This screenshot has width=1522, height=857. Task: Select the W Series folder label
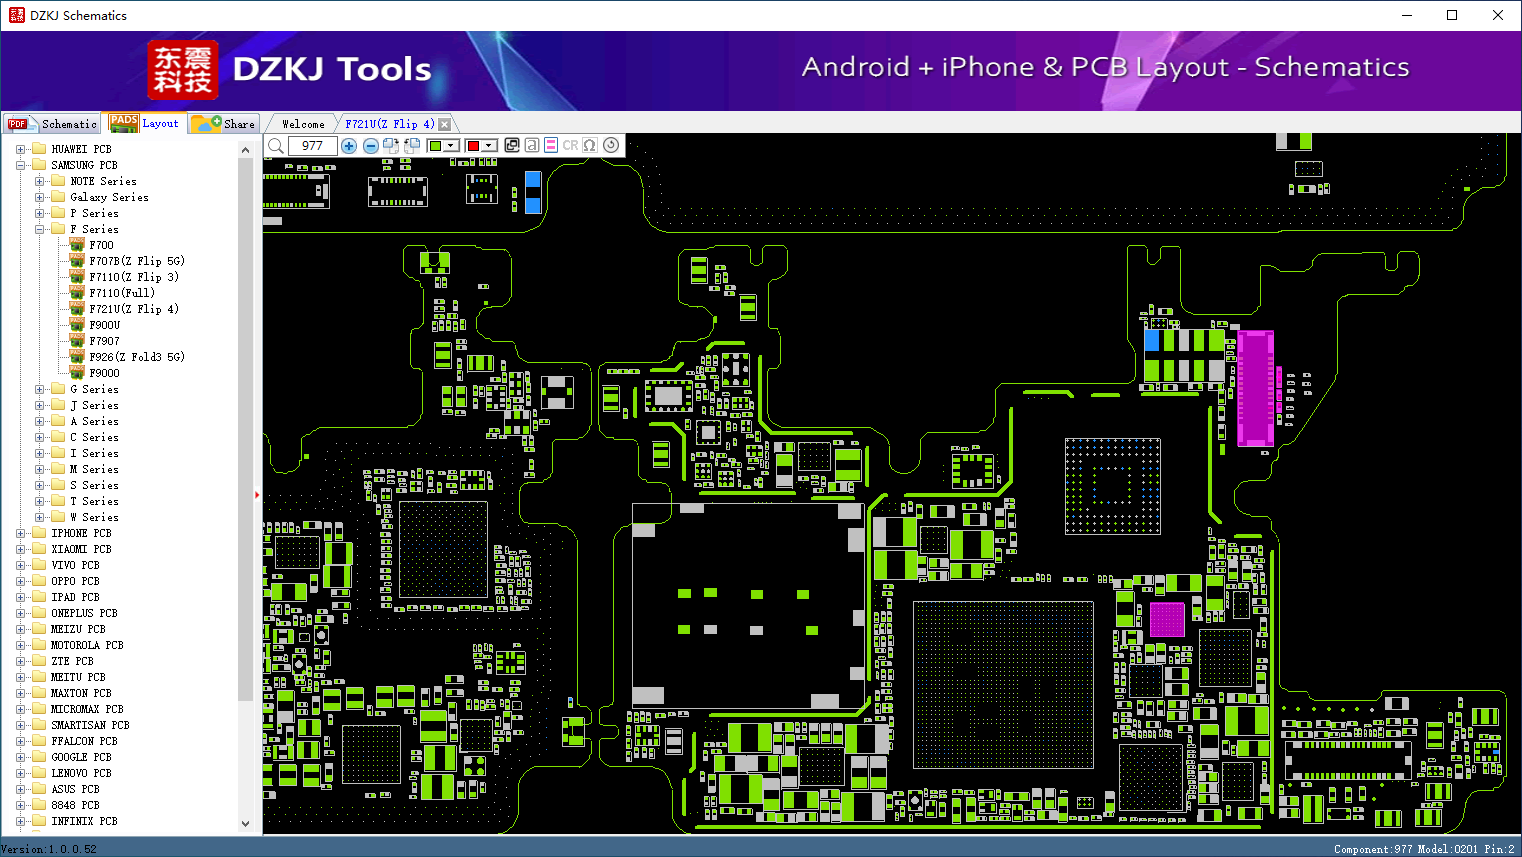(x=94, y=517)
